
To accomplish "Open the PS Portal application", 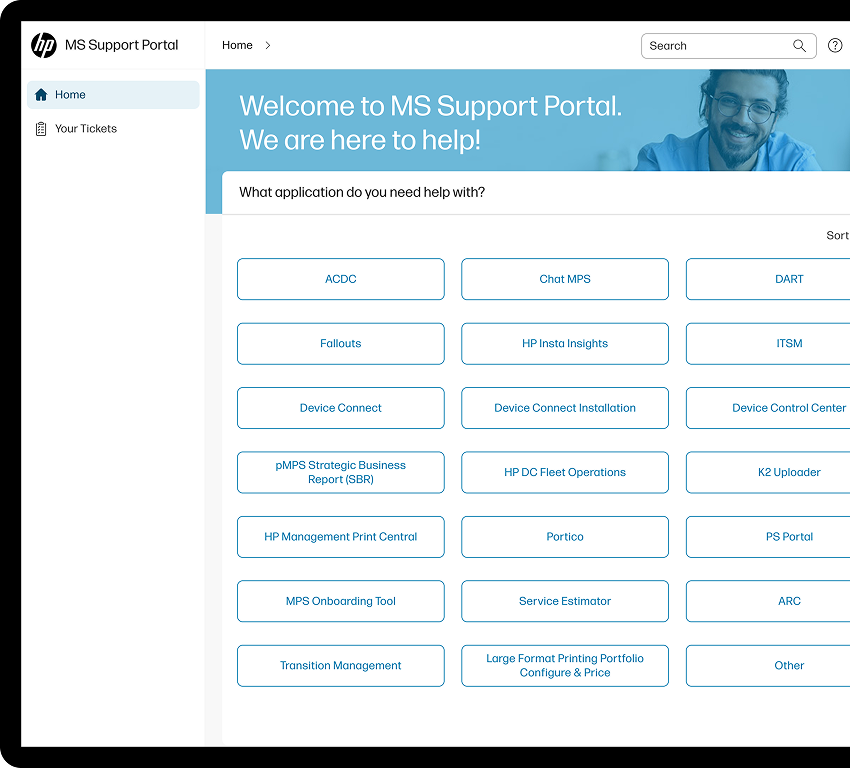I will coord(768,537).
